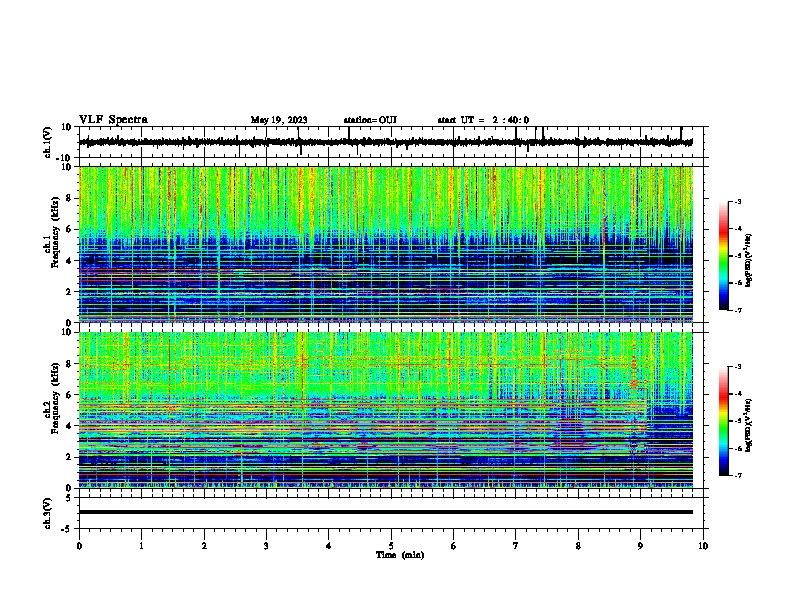792x612 pixels.
Task: Click the 'ch.1(V)' waveform axis label
Action: pyautogui.click(x=48, y=142)
